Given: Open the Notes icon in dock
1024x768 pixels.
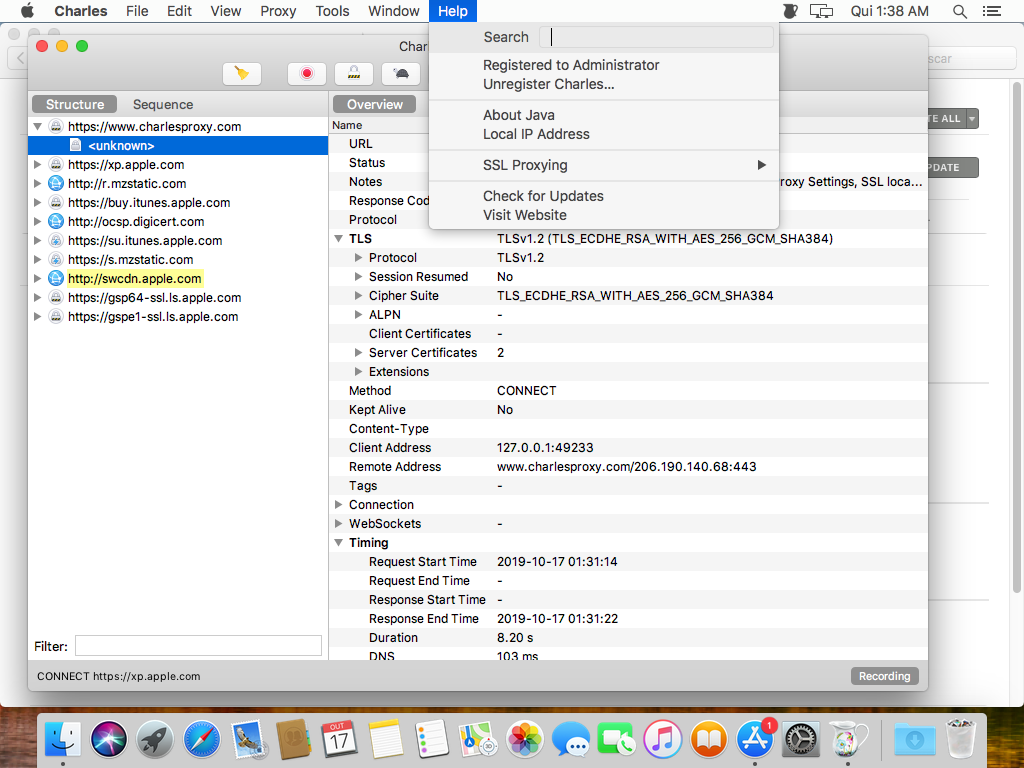Looking at the screenshot, I should pyautogui.click(x=386, y=739).
